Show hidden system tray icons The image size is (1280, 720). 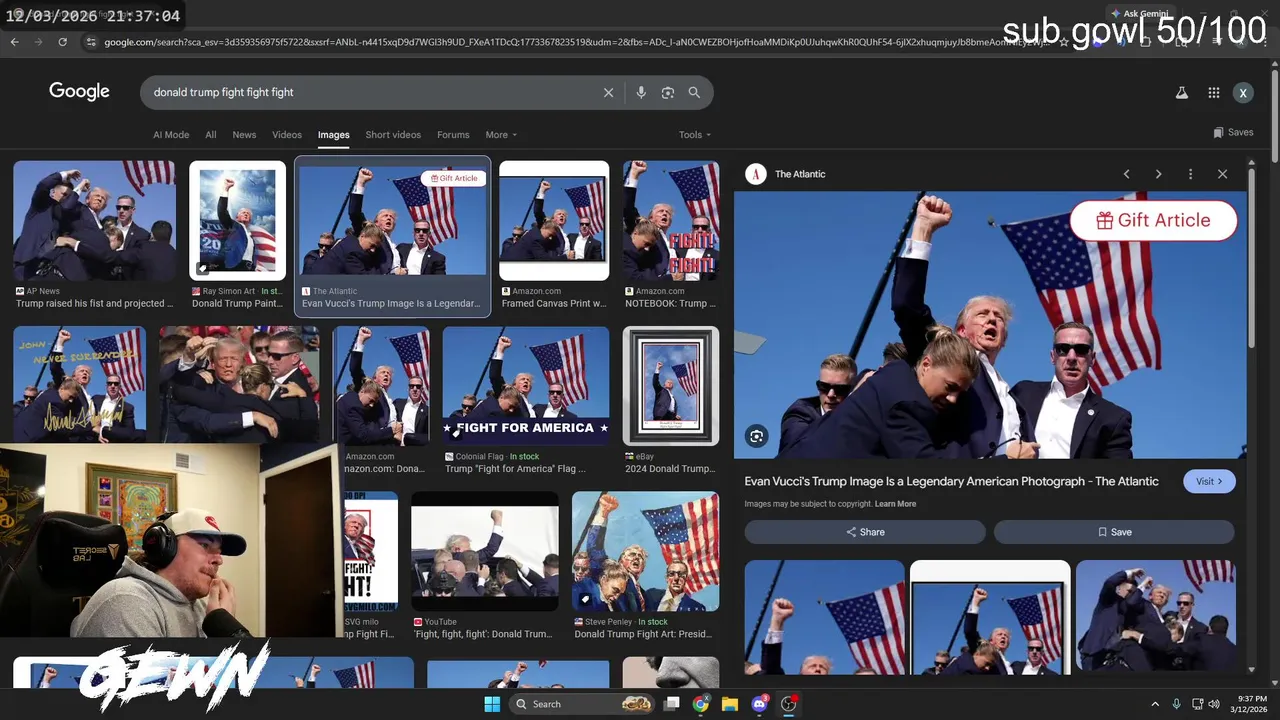pos(1155,704)
